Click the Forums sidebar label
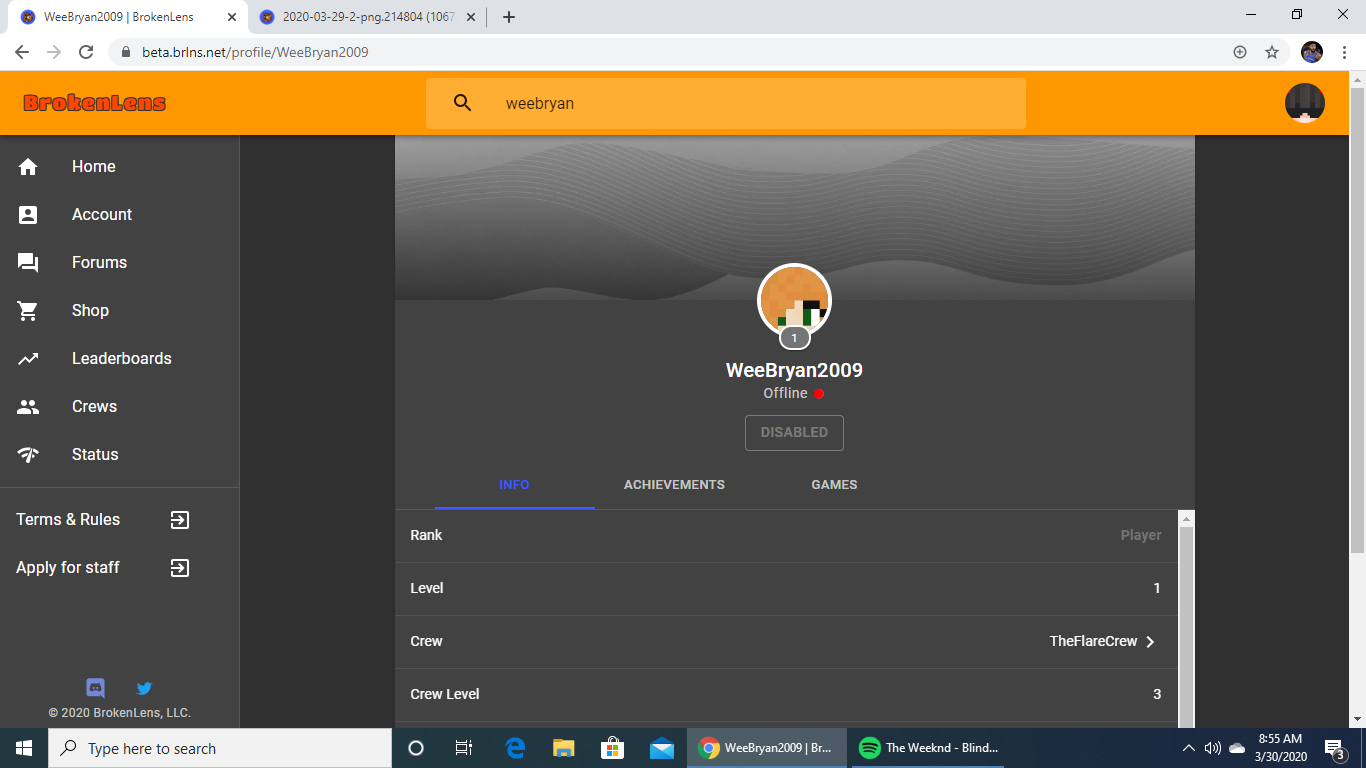This screenshot has height=768, width=1366. [x=99, y=263]
